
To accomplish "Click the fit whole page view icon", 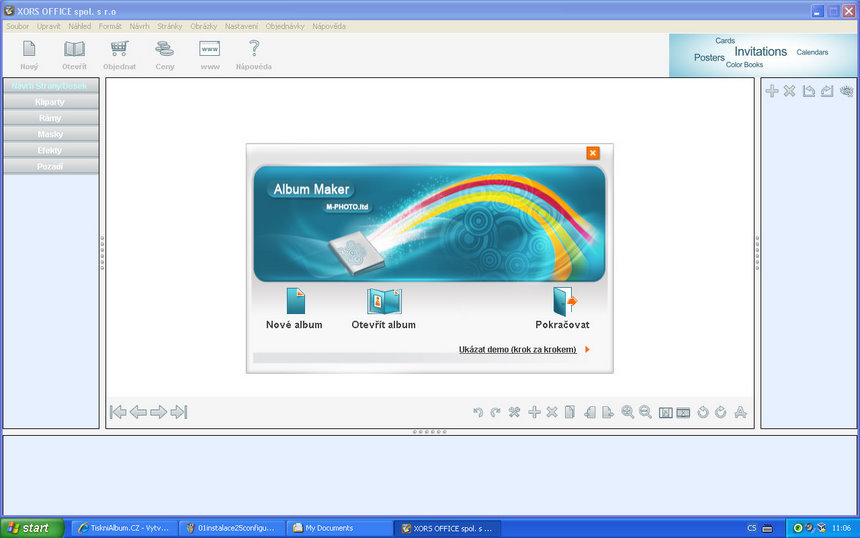I will (683, 412).
